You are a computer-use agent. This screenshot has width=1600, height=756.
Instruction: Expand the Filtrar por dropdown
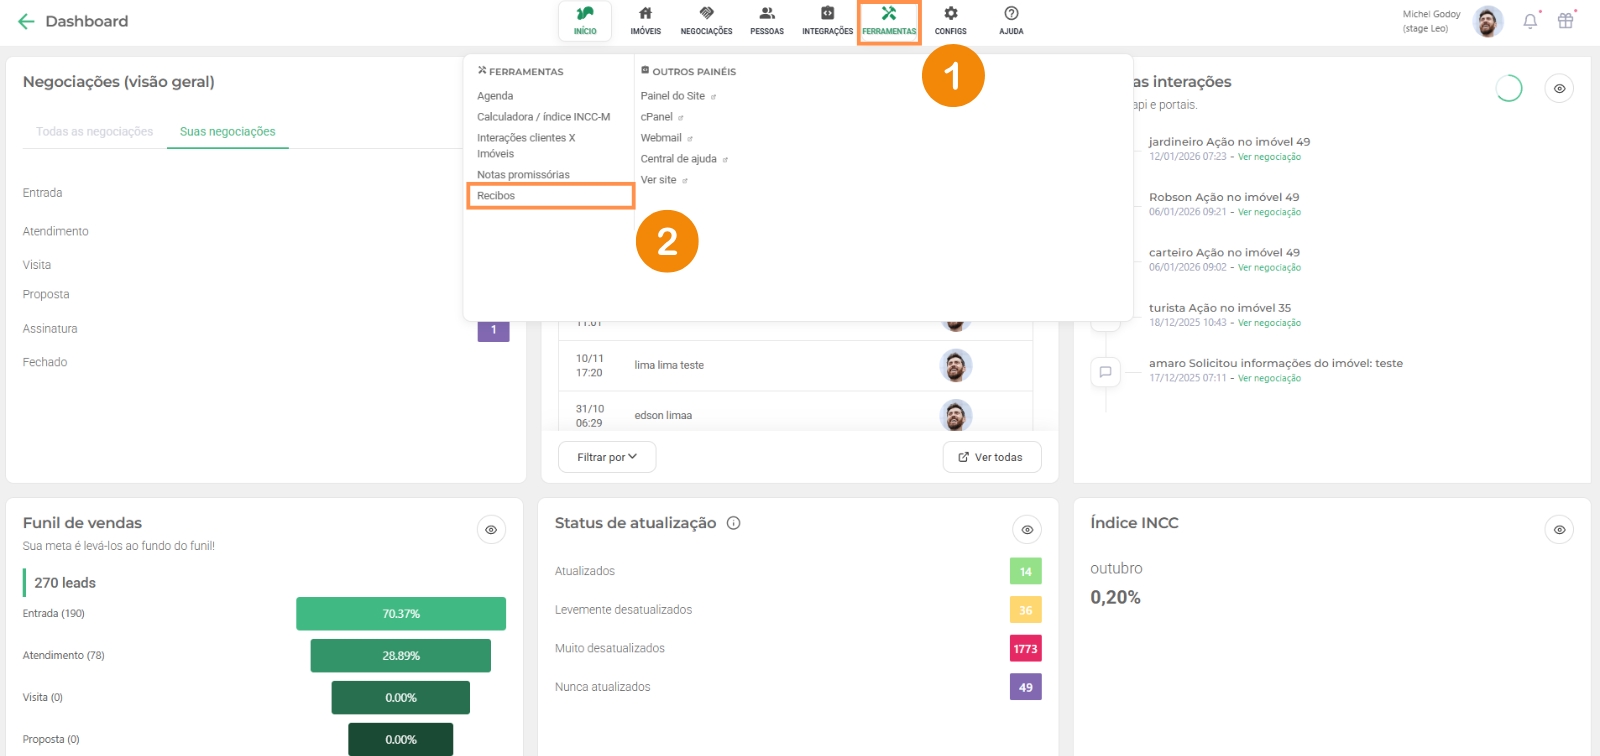(x=607, y=457)
